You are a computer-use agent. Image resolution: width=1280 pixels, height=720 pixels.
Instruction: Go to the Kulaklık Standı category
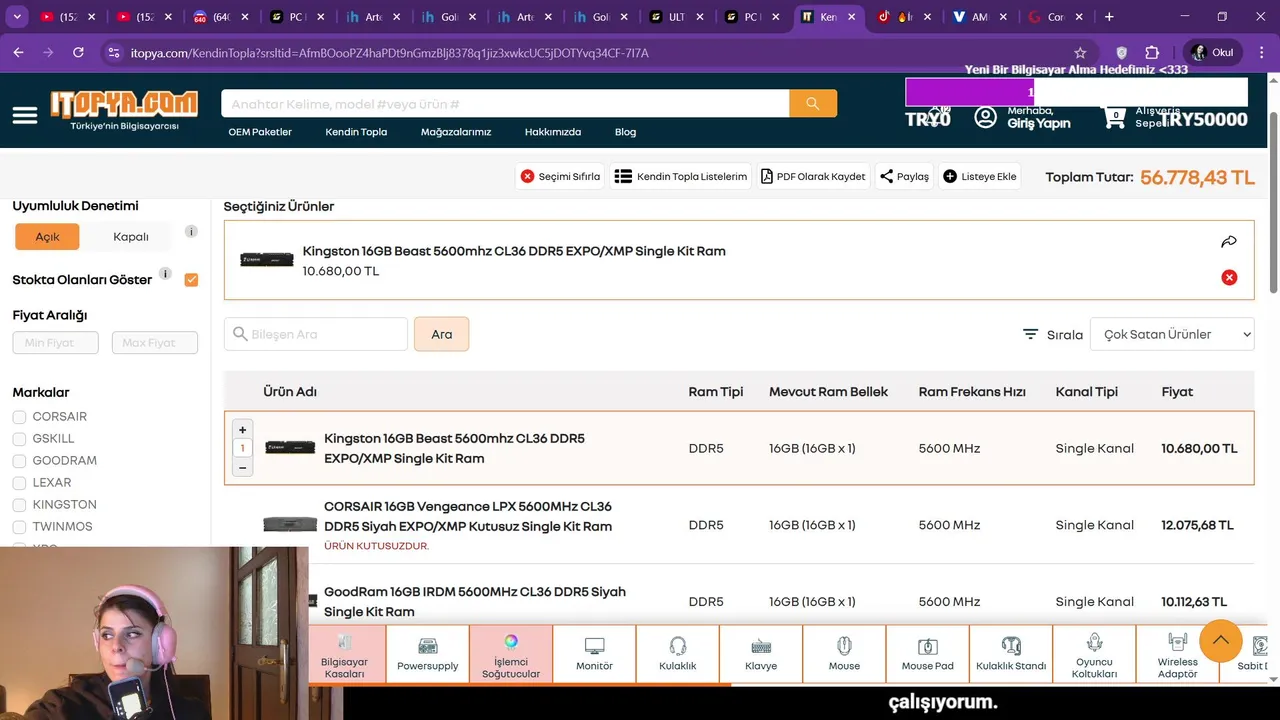point(1011,655)
